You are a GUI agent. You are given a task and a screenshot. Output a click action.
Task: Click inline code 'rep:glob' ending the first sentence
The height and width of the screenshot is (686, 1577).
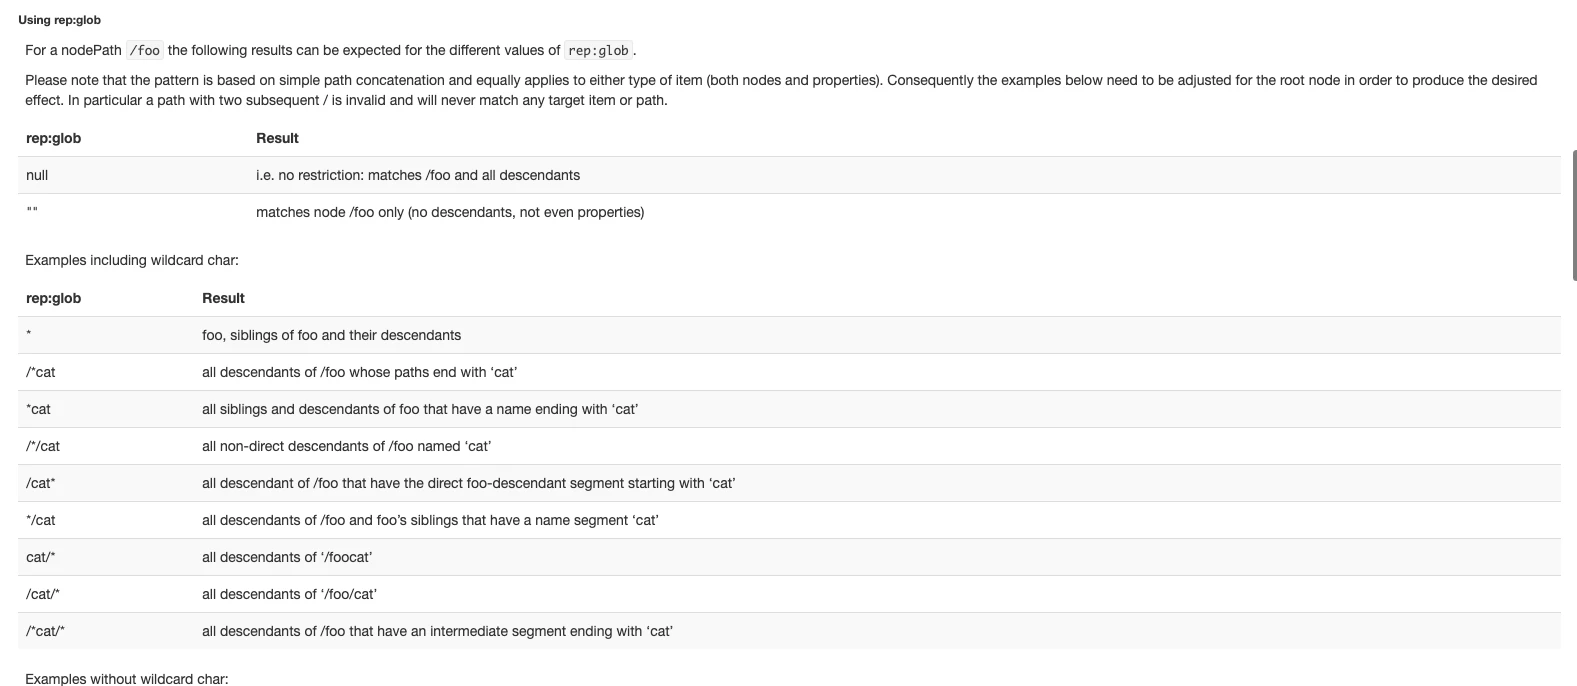click(599, 50)
